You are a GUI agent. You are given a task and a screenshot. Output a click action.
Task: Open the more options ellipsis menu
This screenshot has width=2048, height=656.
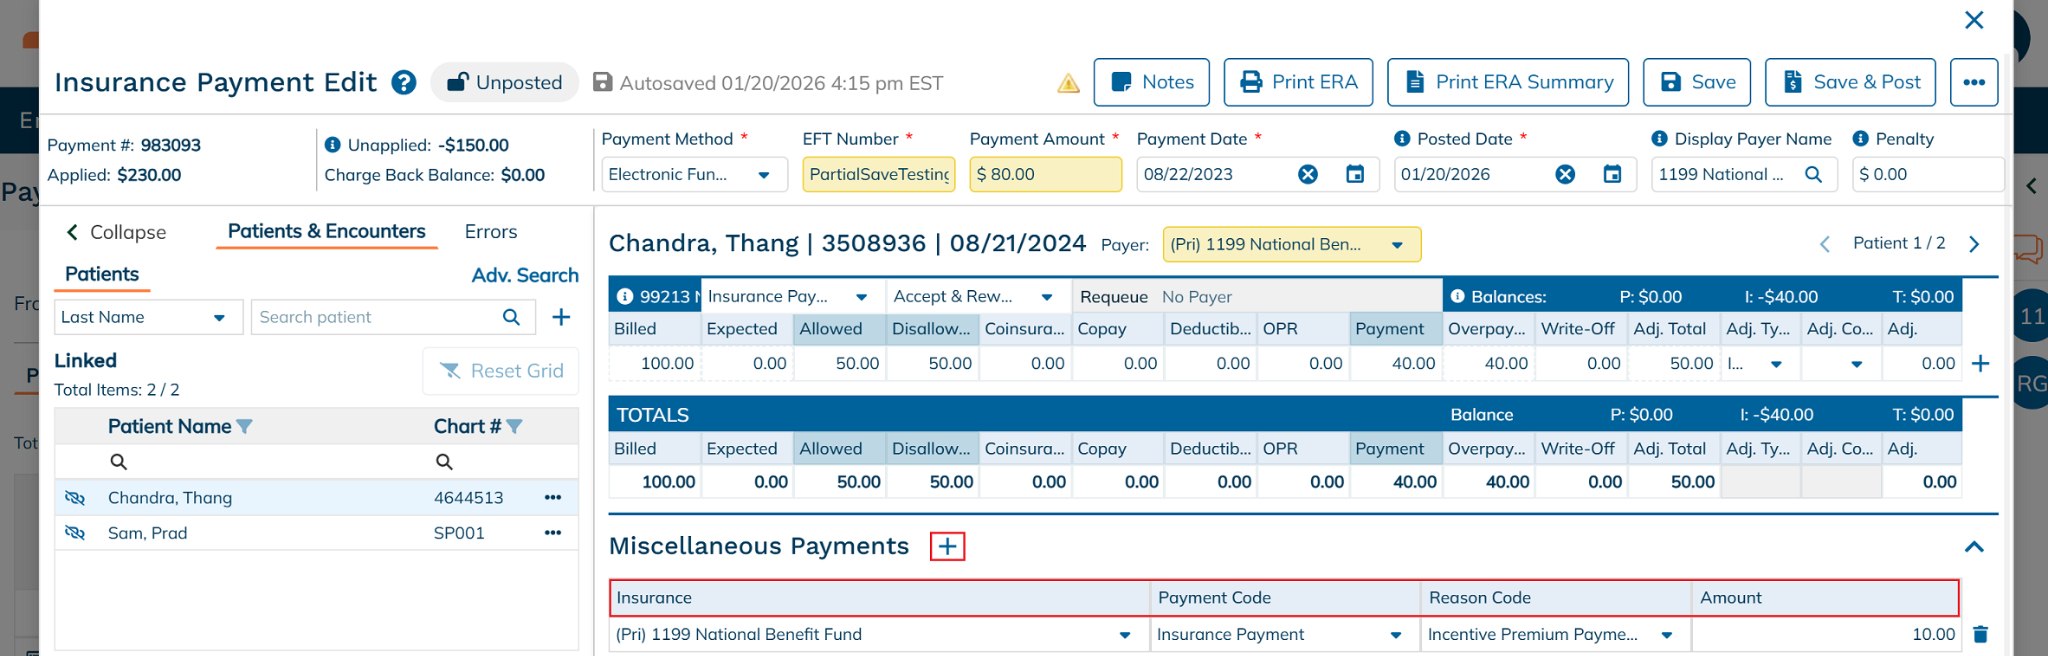[1973, 82]
